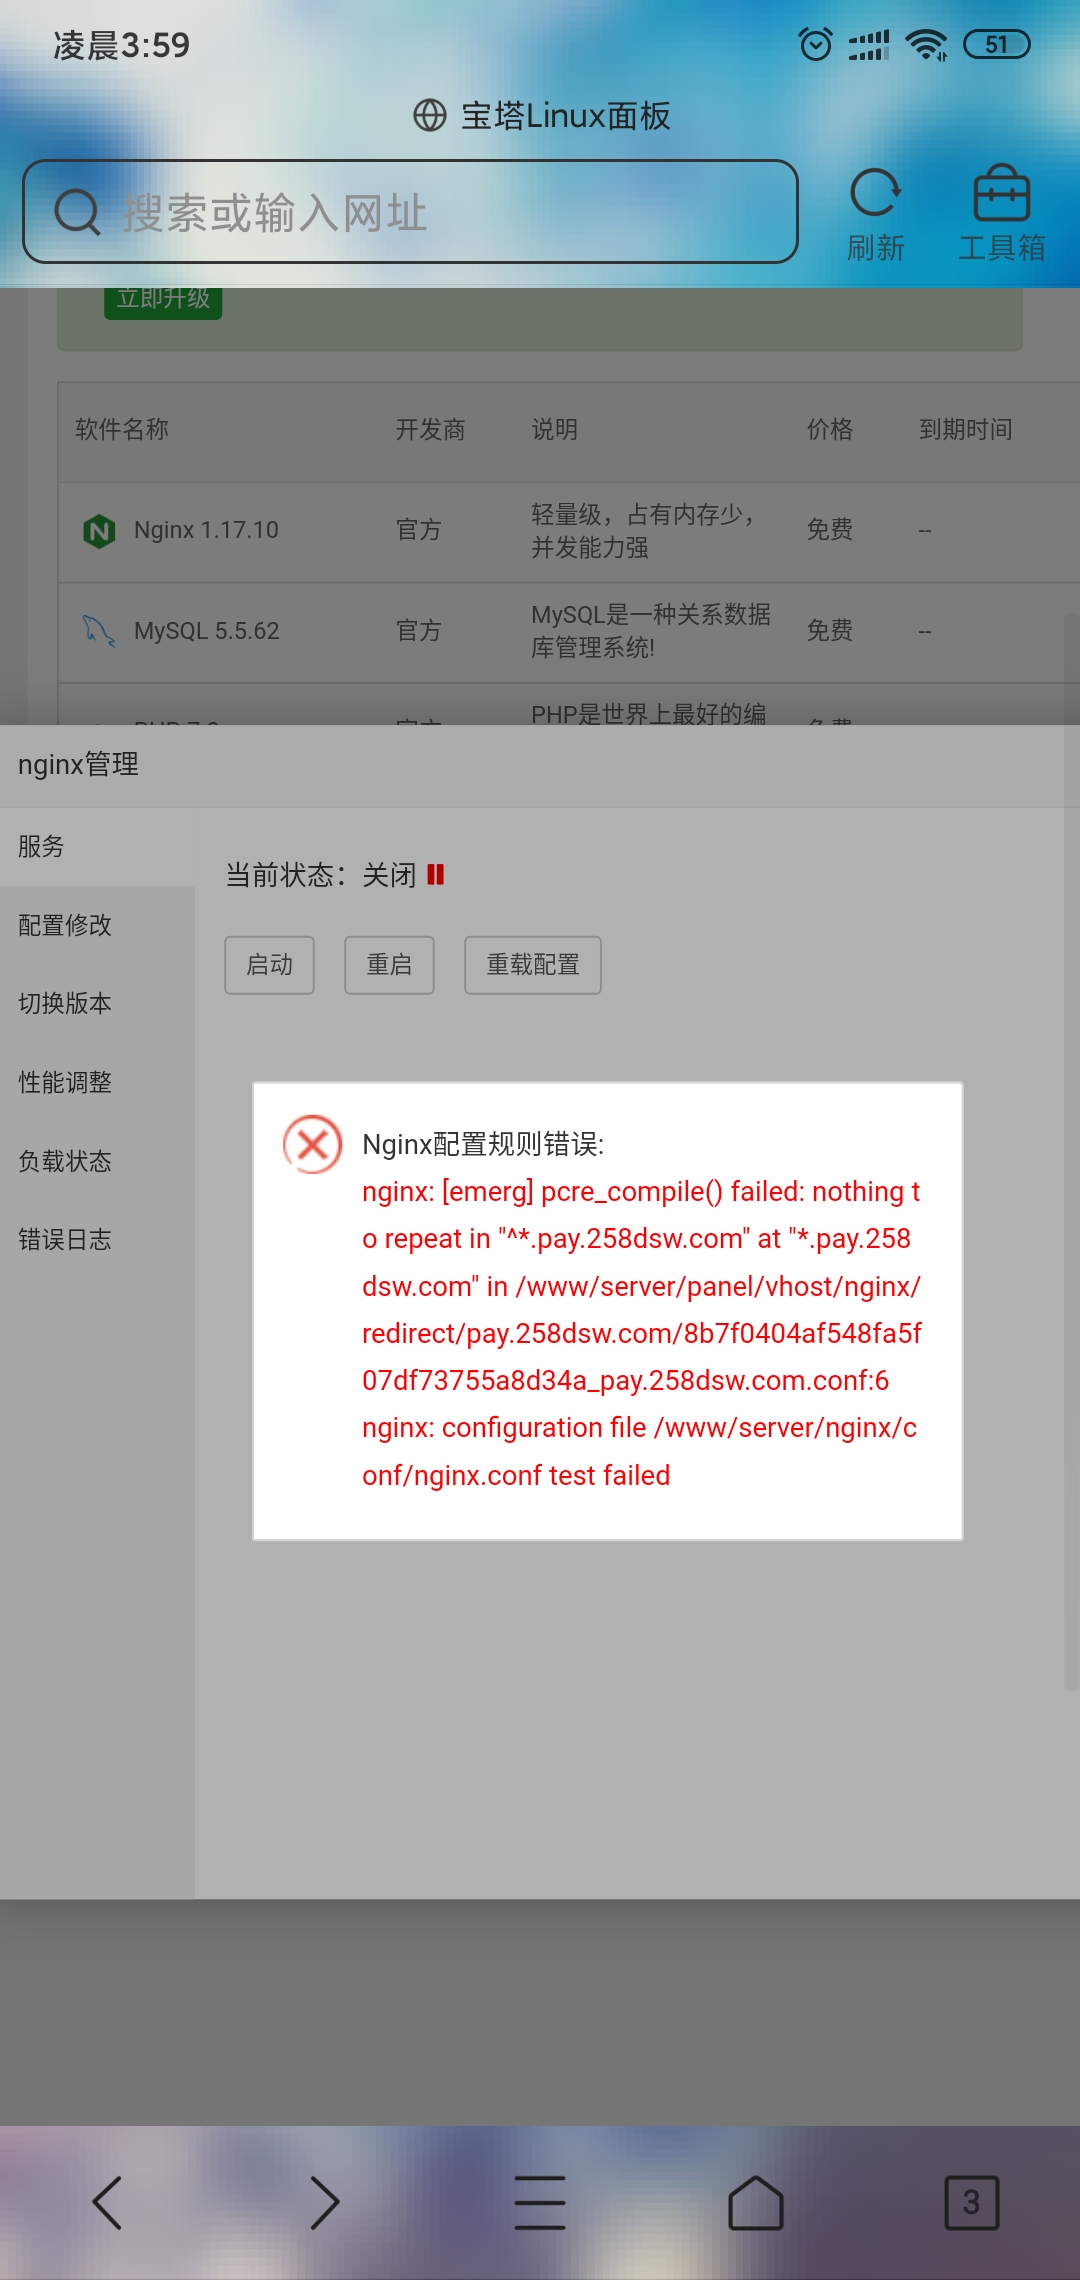Tap the battery indicator showing 51
The height and width of the screenshot is (2280, 1080).
pyautogui.click(x=996, y=44)
